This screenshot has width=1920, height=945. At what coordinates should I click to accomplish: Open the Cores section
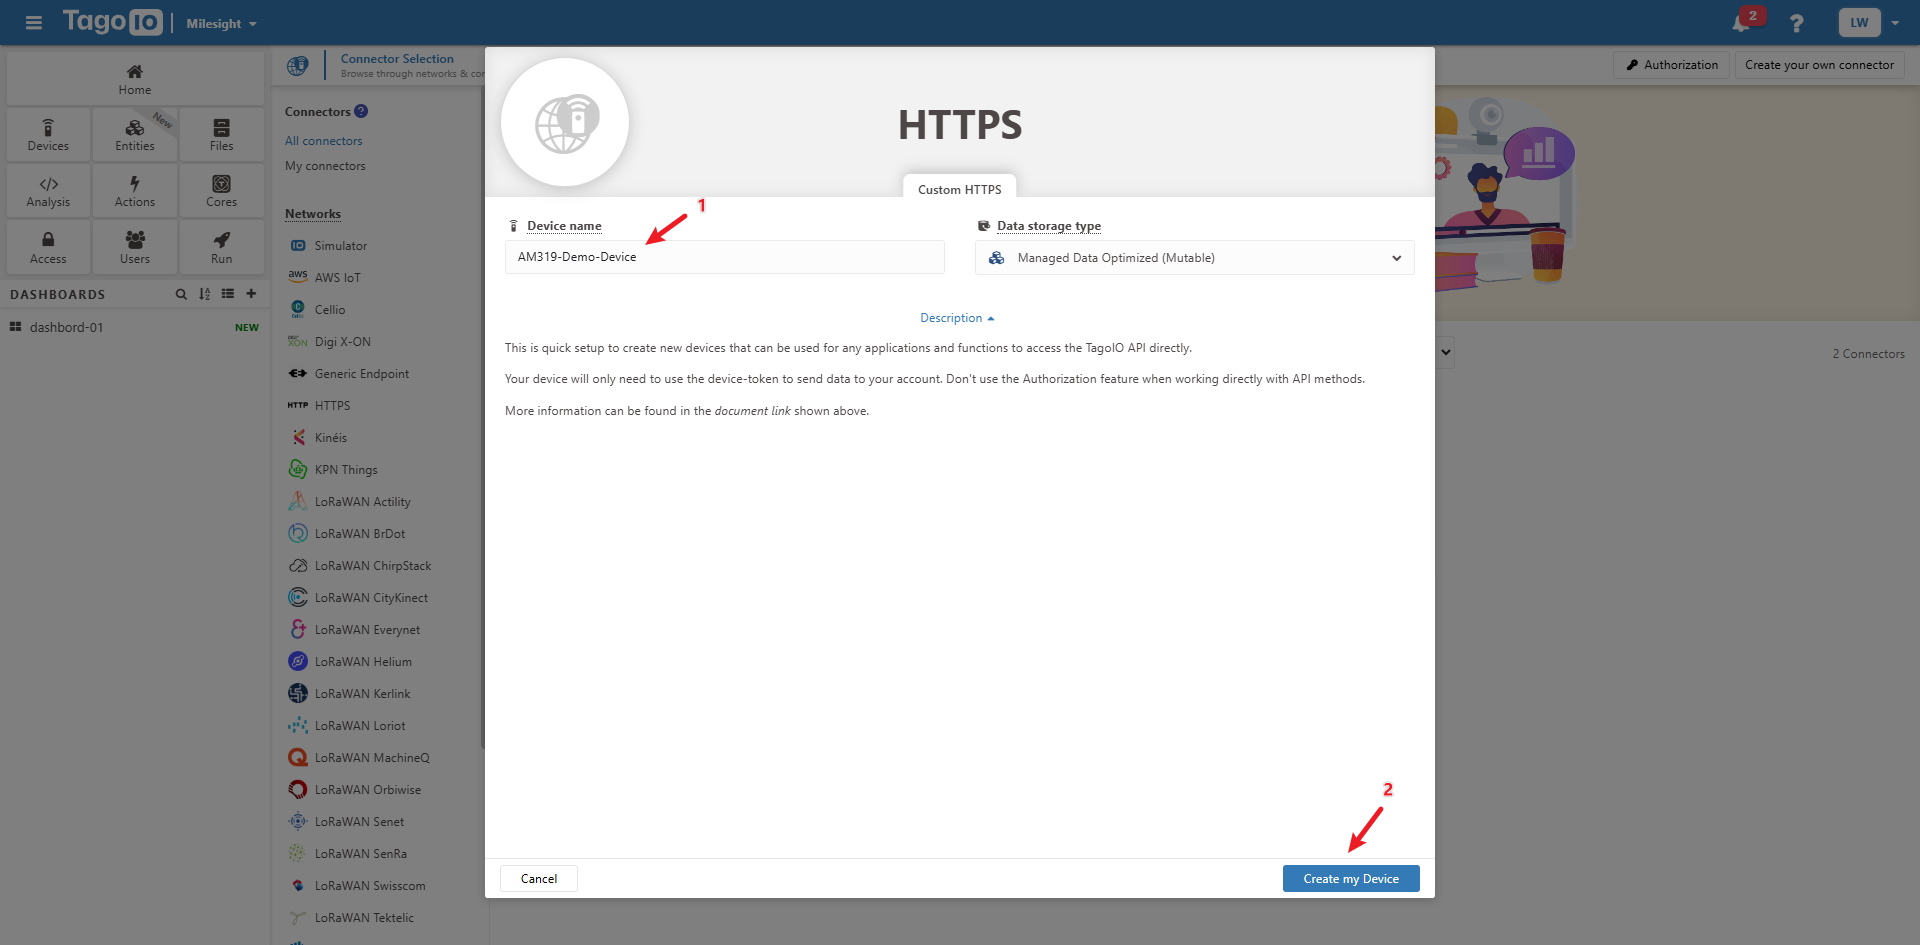pos(221,191)
